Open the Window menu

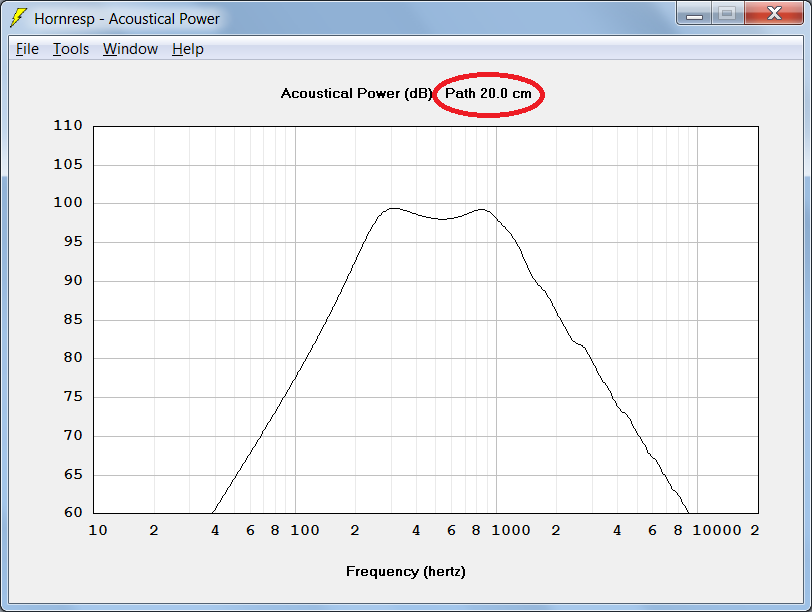[130, 49]
